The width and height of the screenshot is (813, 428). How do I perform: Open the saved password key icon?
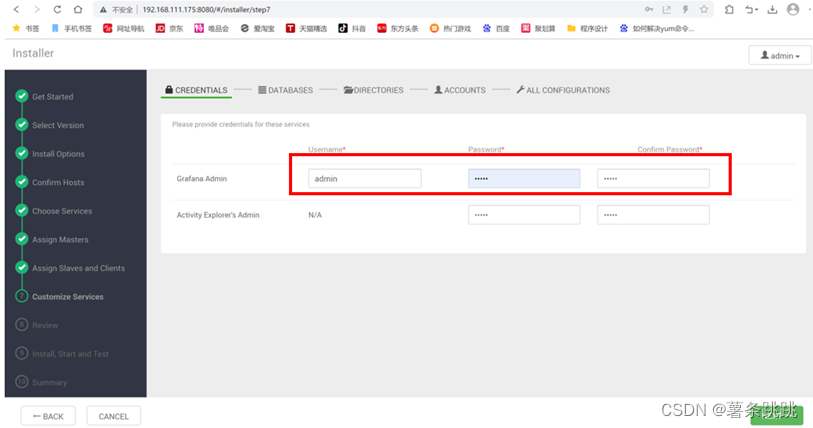(649, 9)
